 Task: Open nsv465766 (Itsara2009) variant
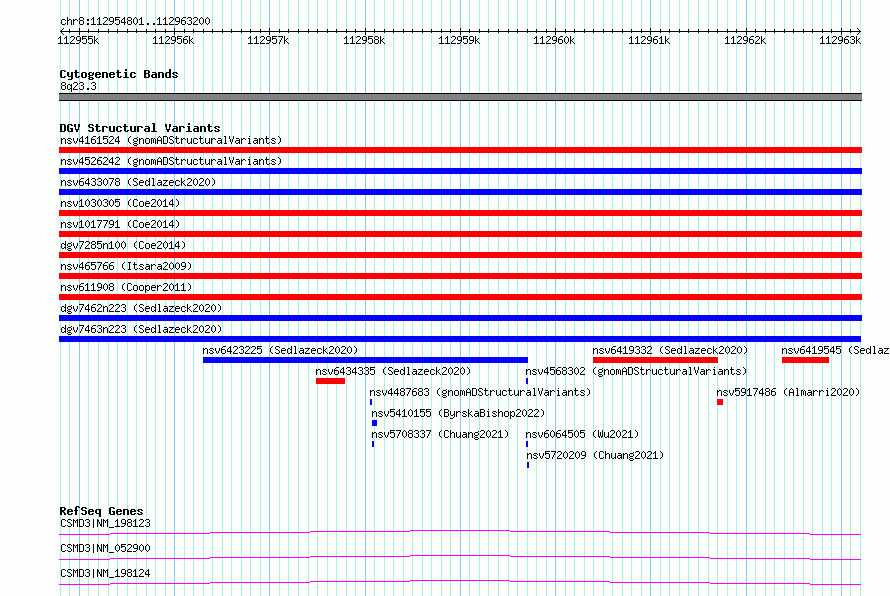[126, 266]
